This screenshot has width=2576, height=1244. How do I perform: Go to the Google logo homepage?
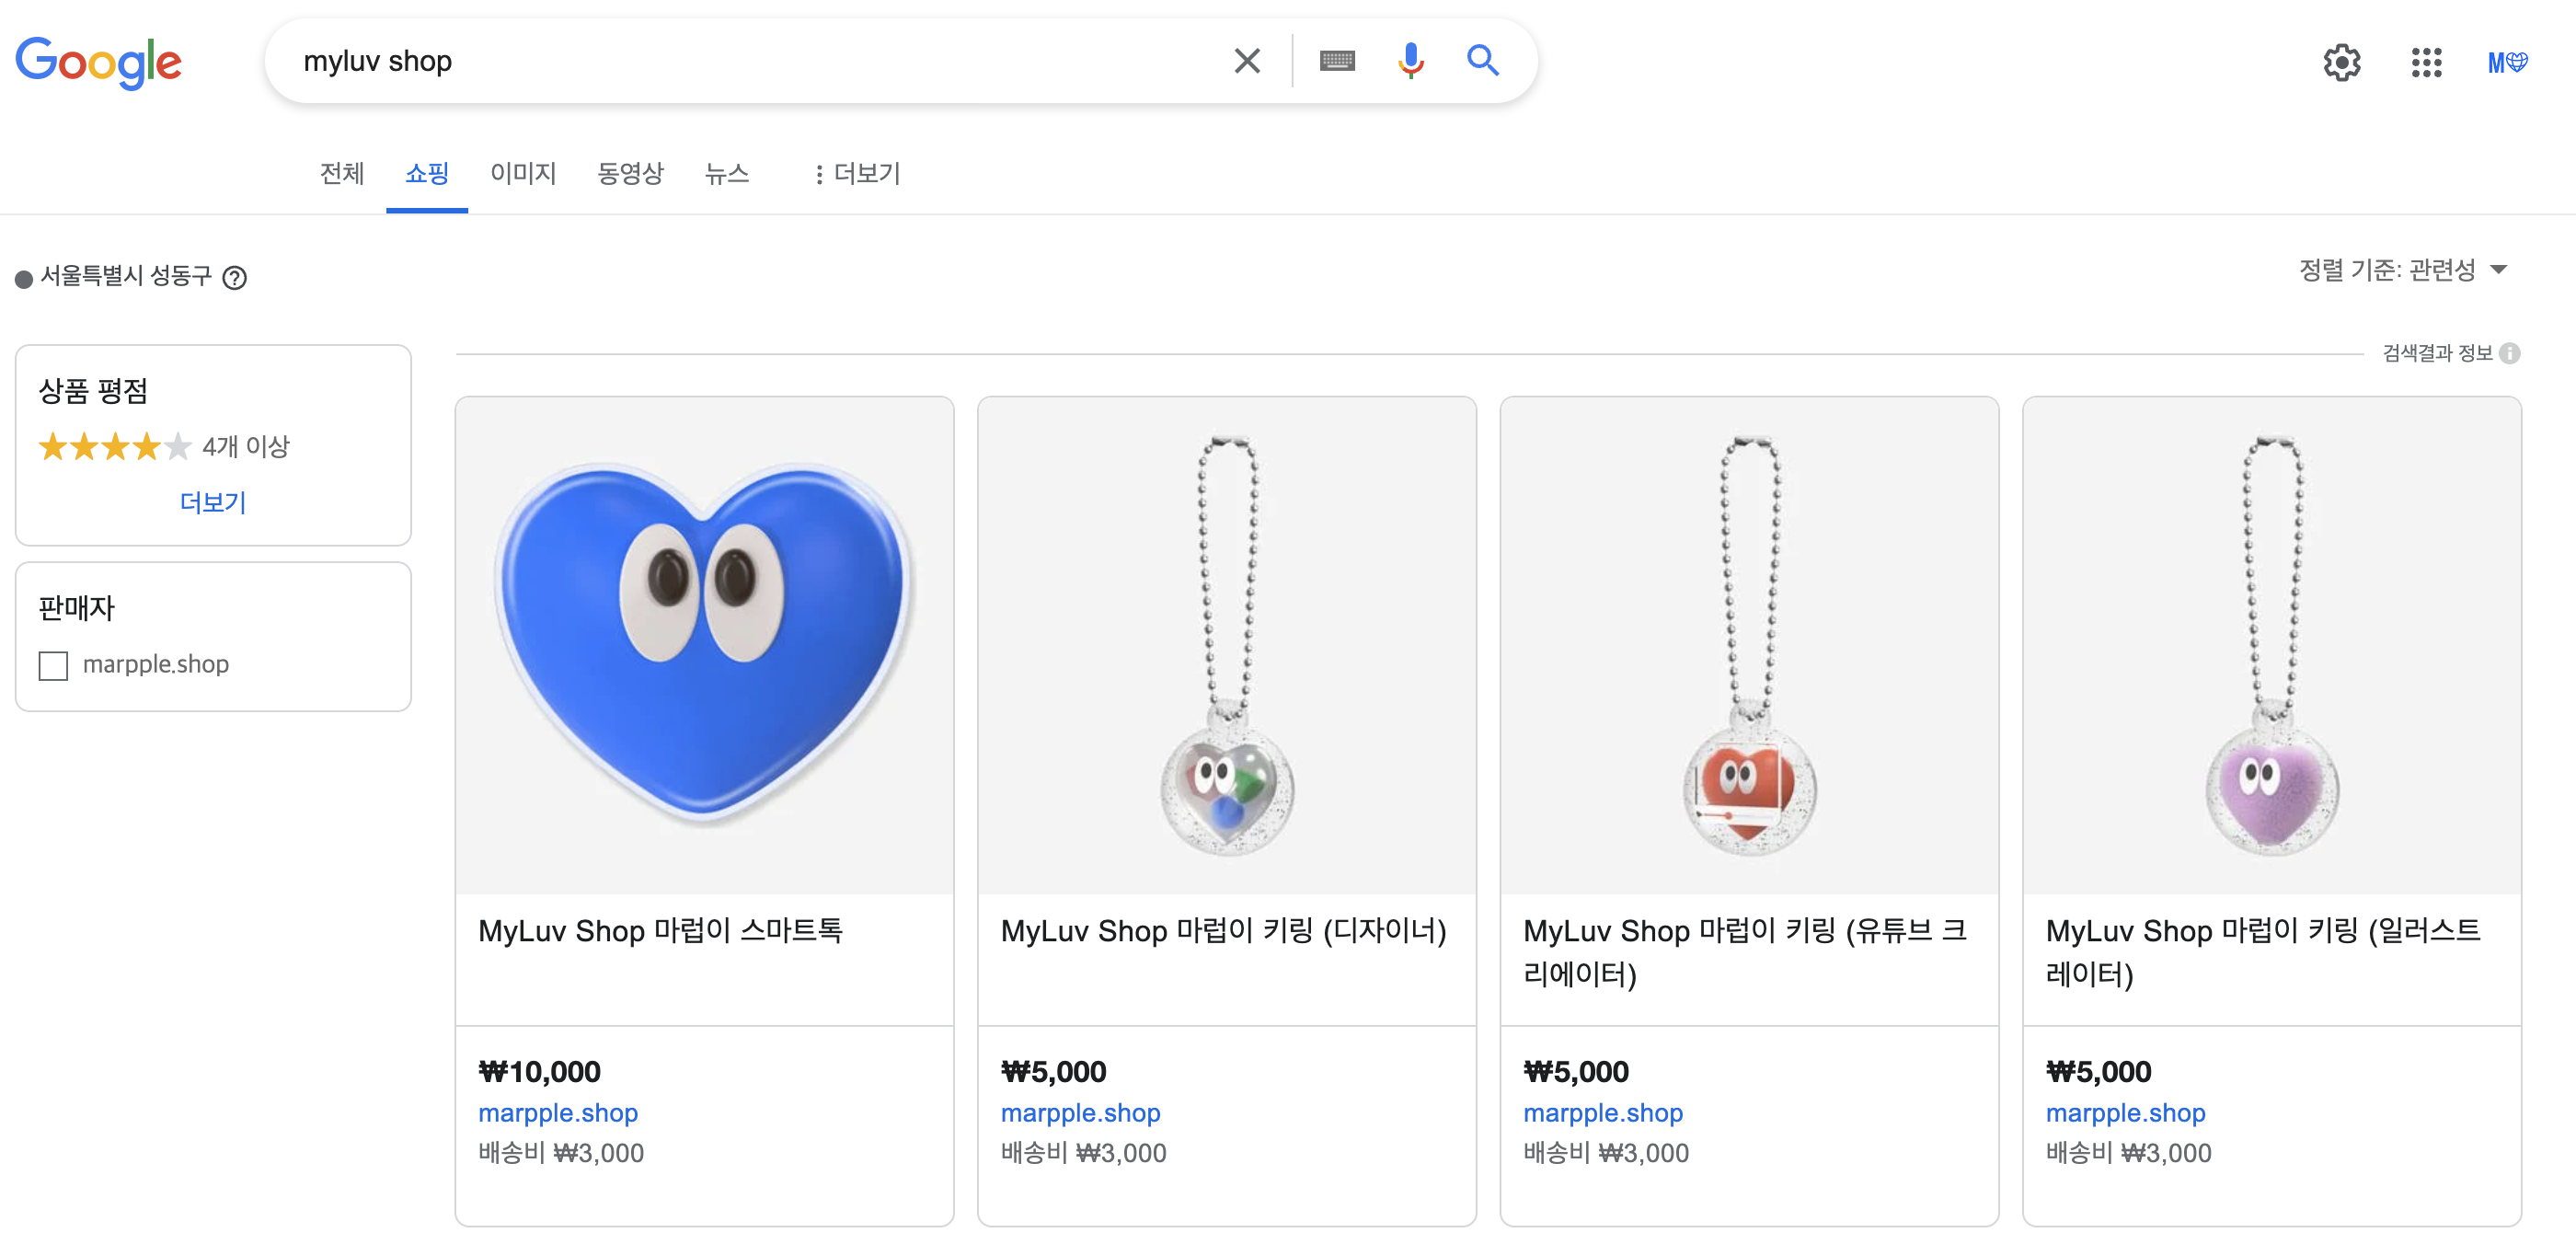click(x=98, y=62)
